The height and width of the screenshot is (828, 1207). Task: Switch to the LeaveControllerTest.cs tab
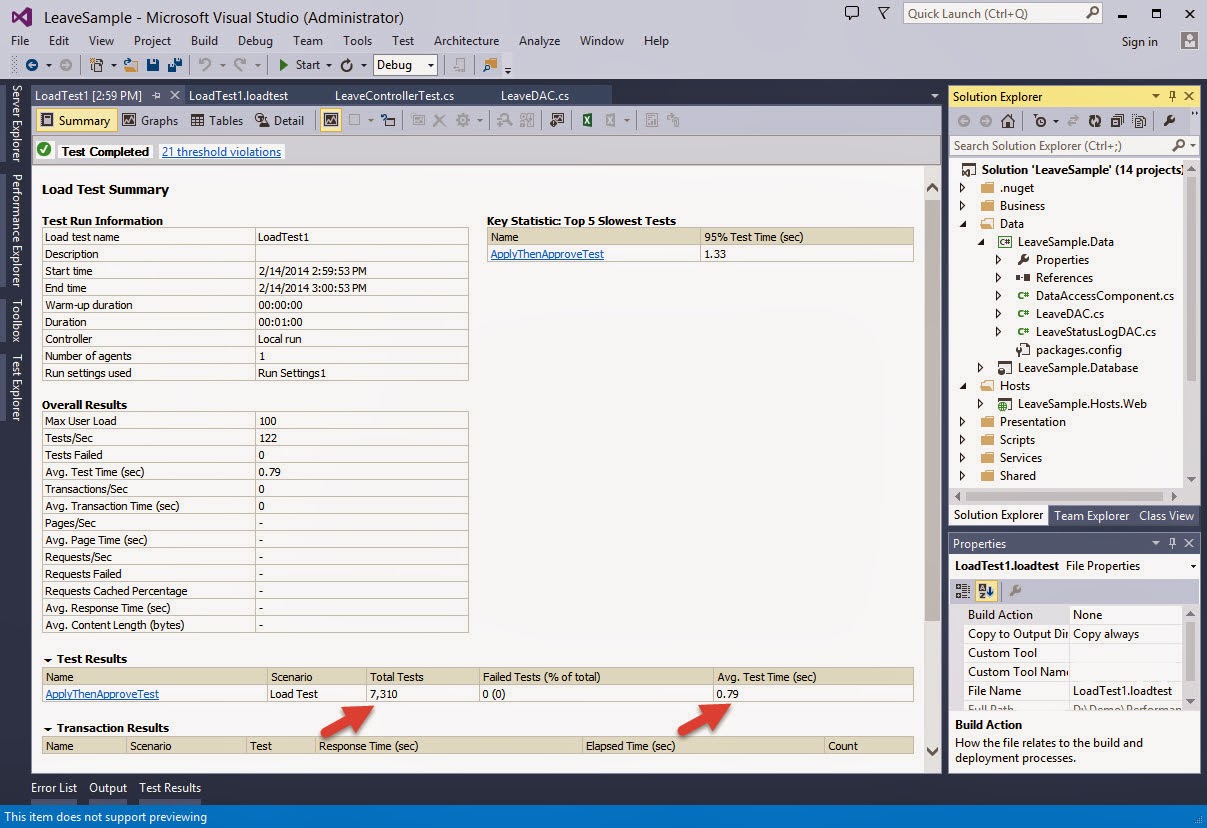tap(394, 96)
